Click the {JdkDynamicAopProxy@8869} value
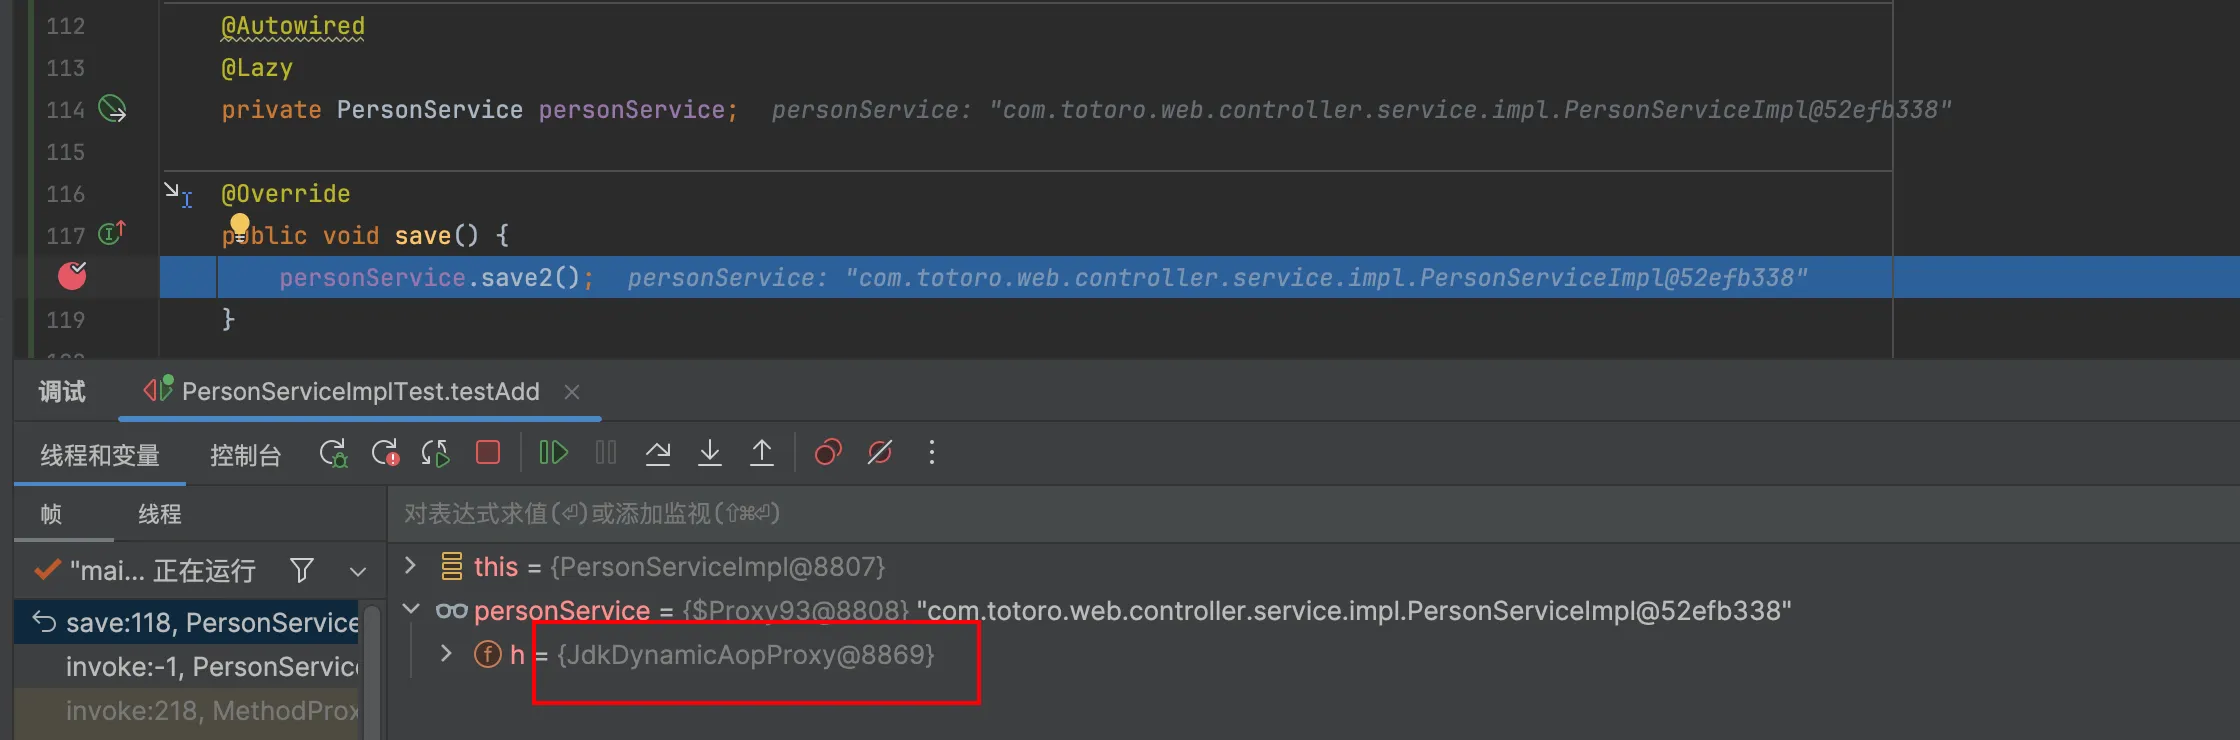The width and height of the screenshot is (2240, 740). tap(746, 655)
